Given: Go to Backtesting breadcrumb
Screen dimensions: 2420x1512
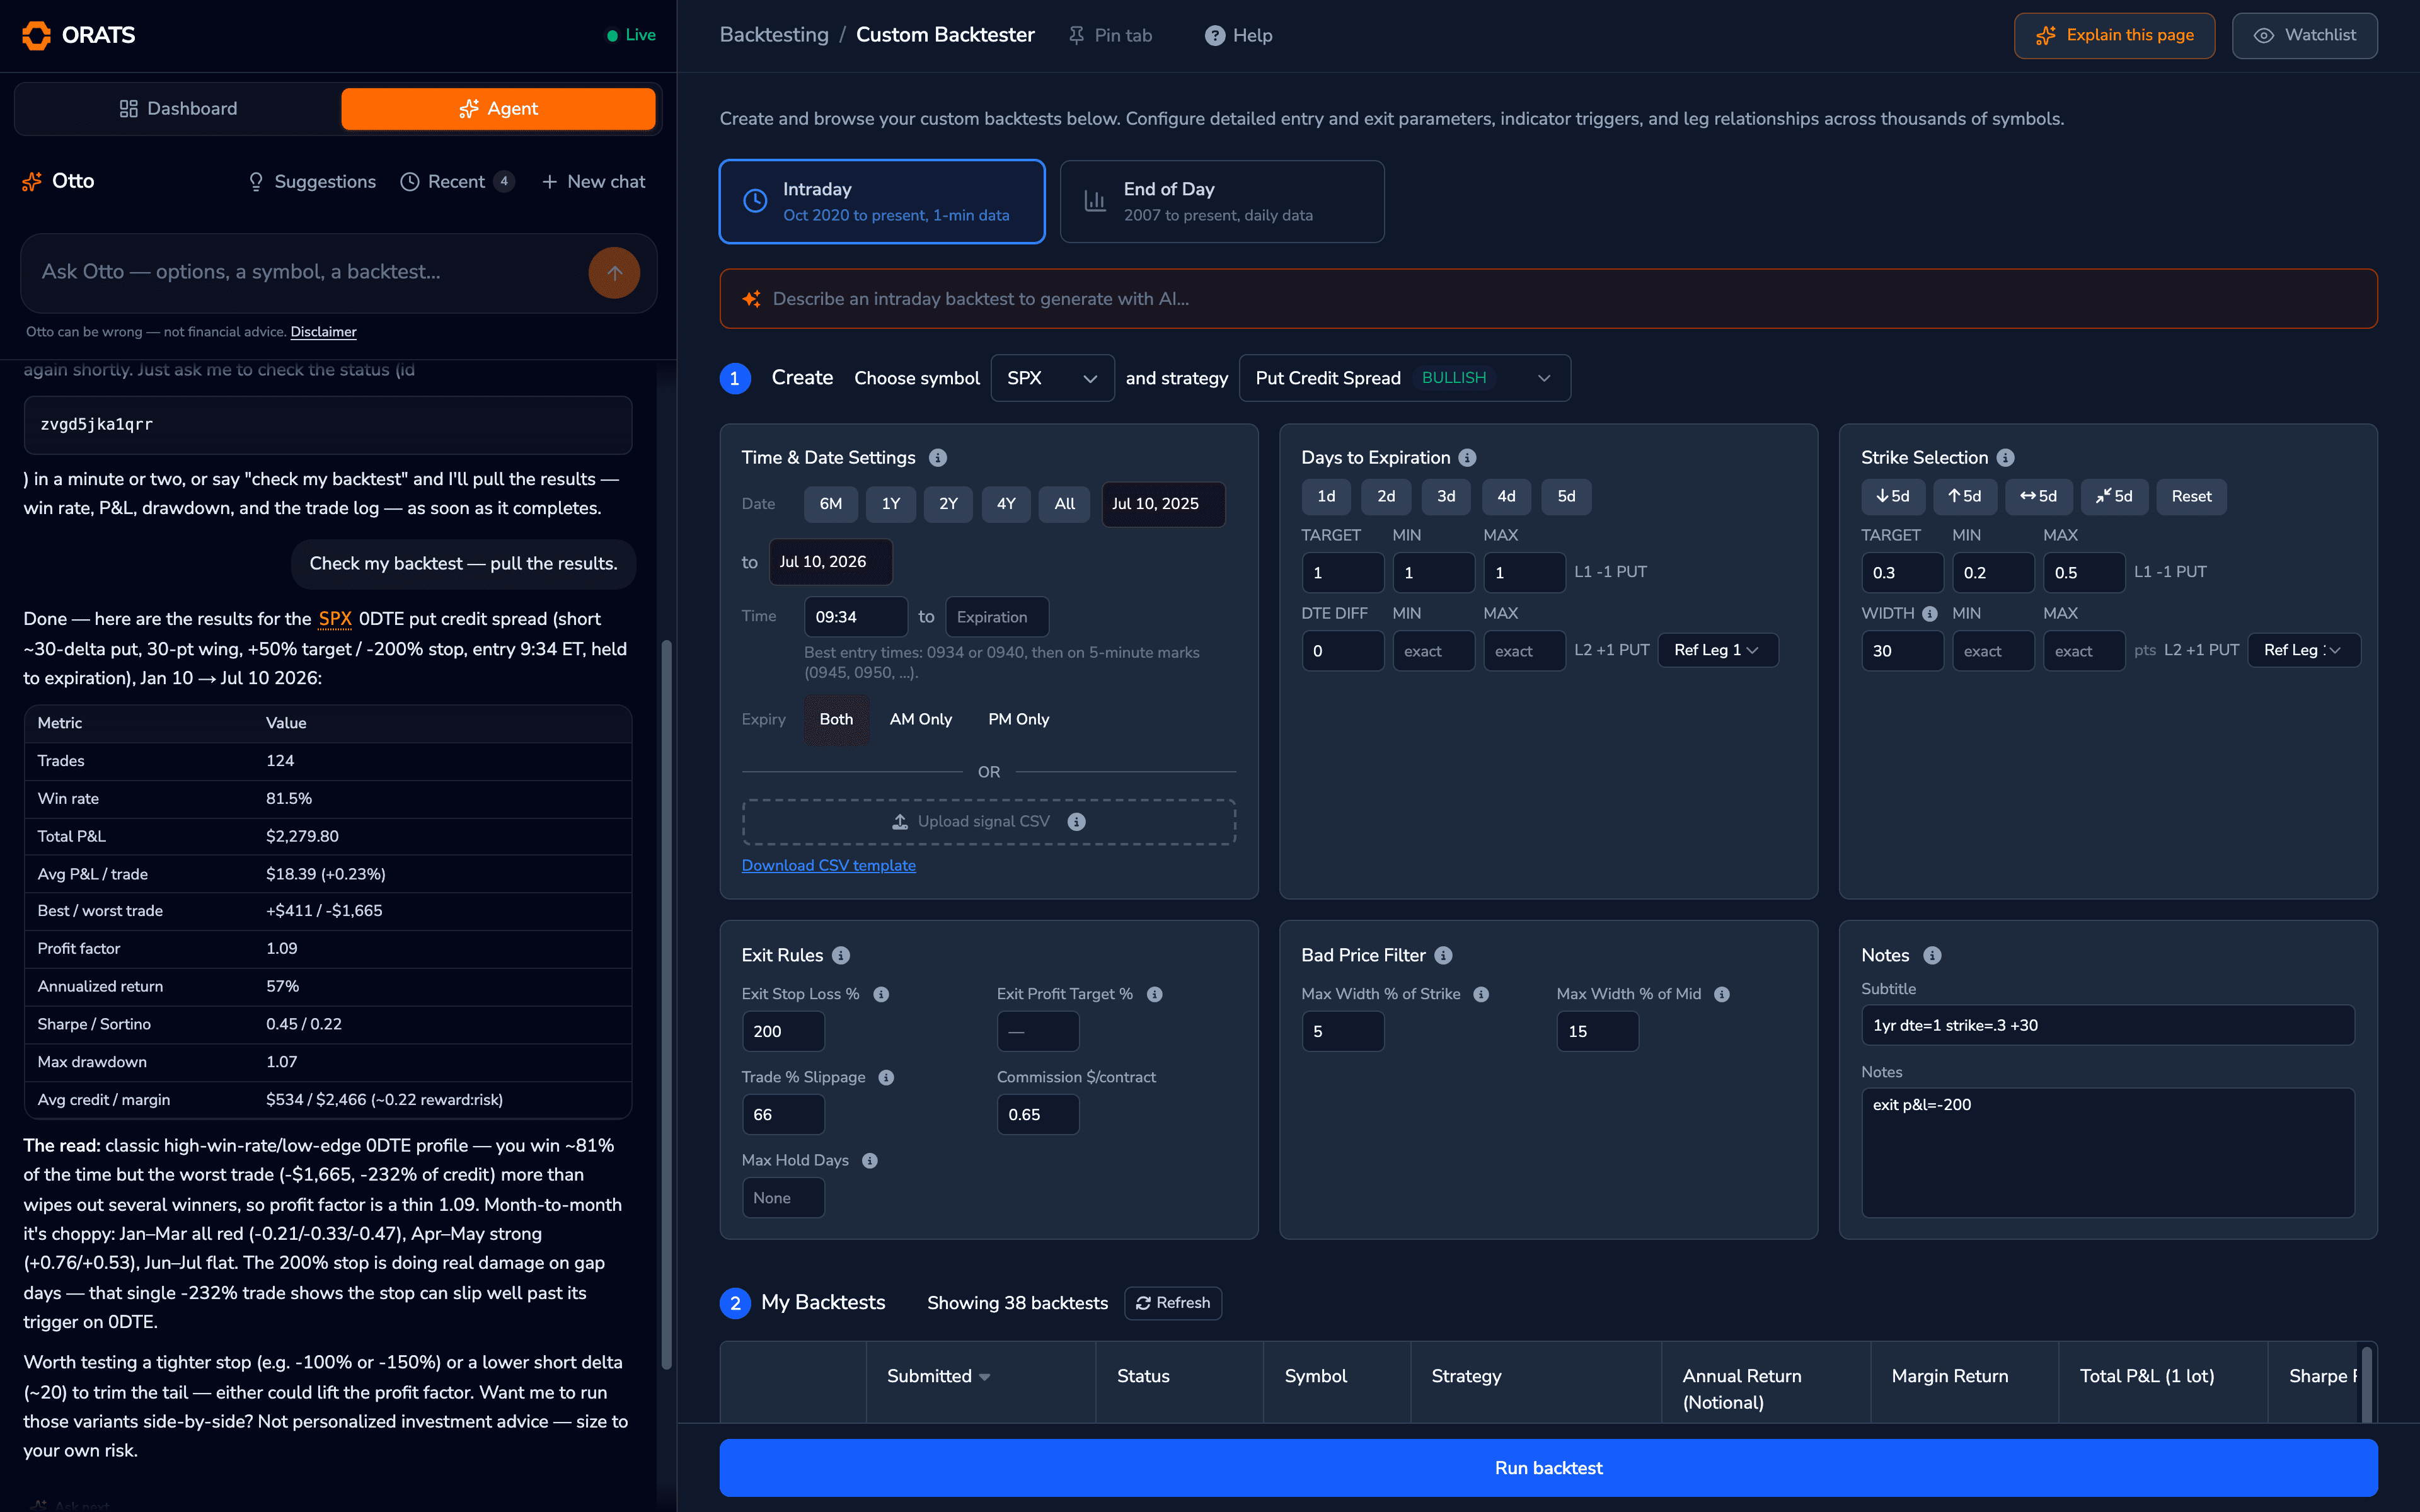Looking at the screenshot, I should [x=774, y=35].
